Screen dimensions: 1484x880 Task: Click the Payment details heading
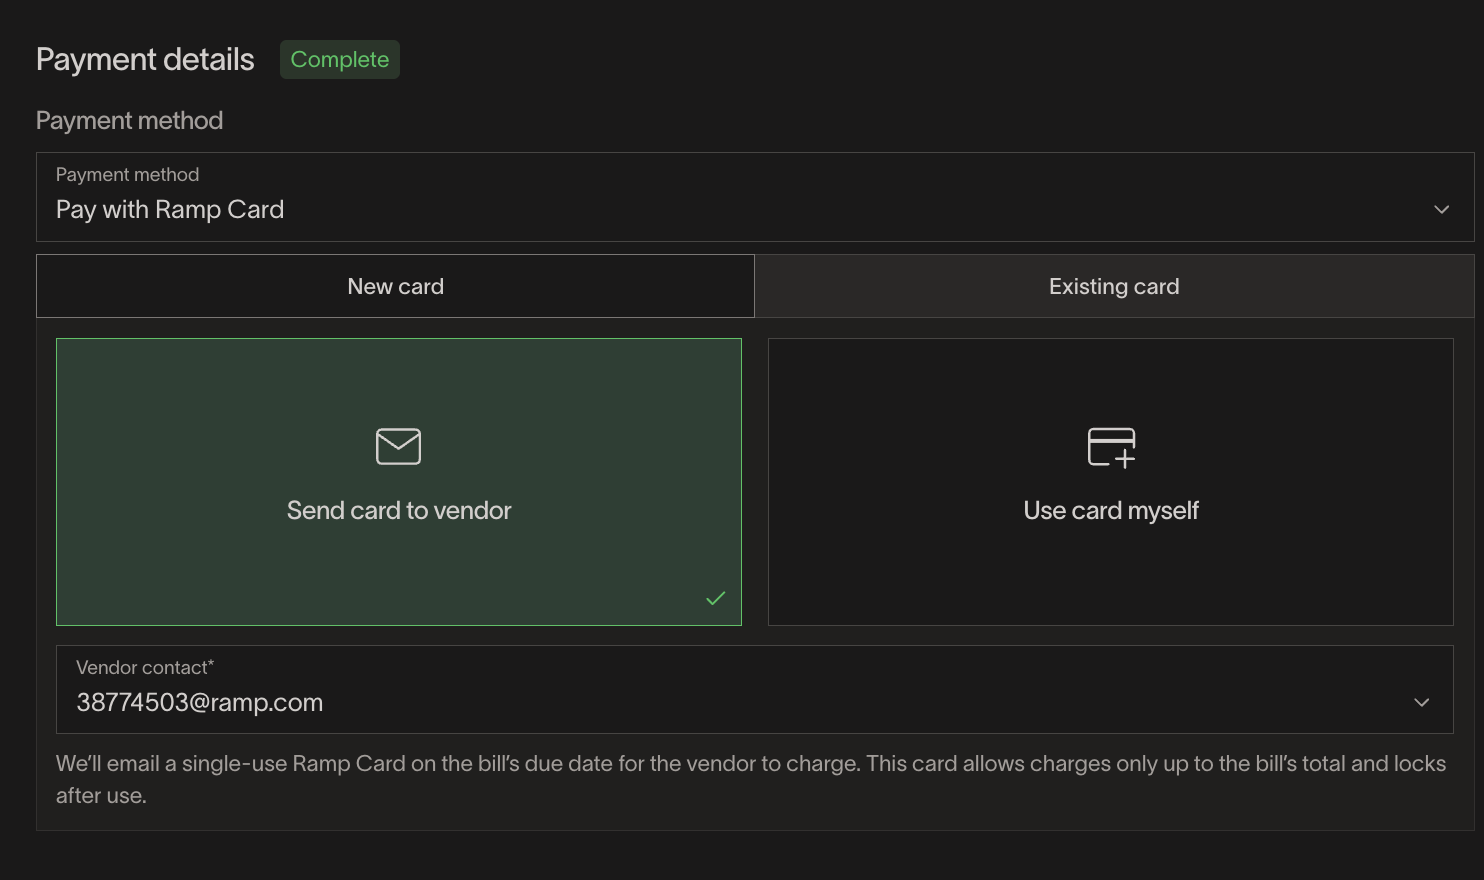pyautogui.click(x=144, y=59)
